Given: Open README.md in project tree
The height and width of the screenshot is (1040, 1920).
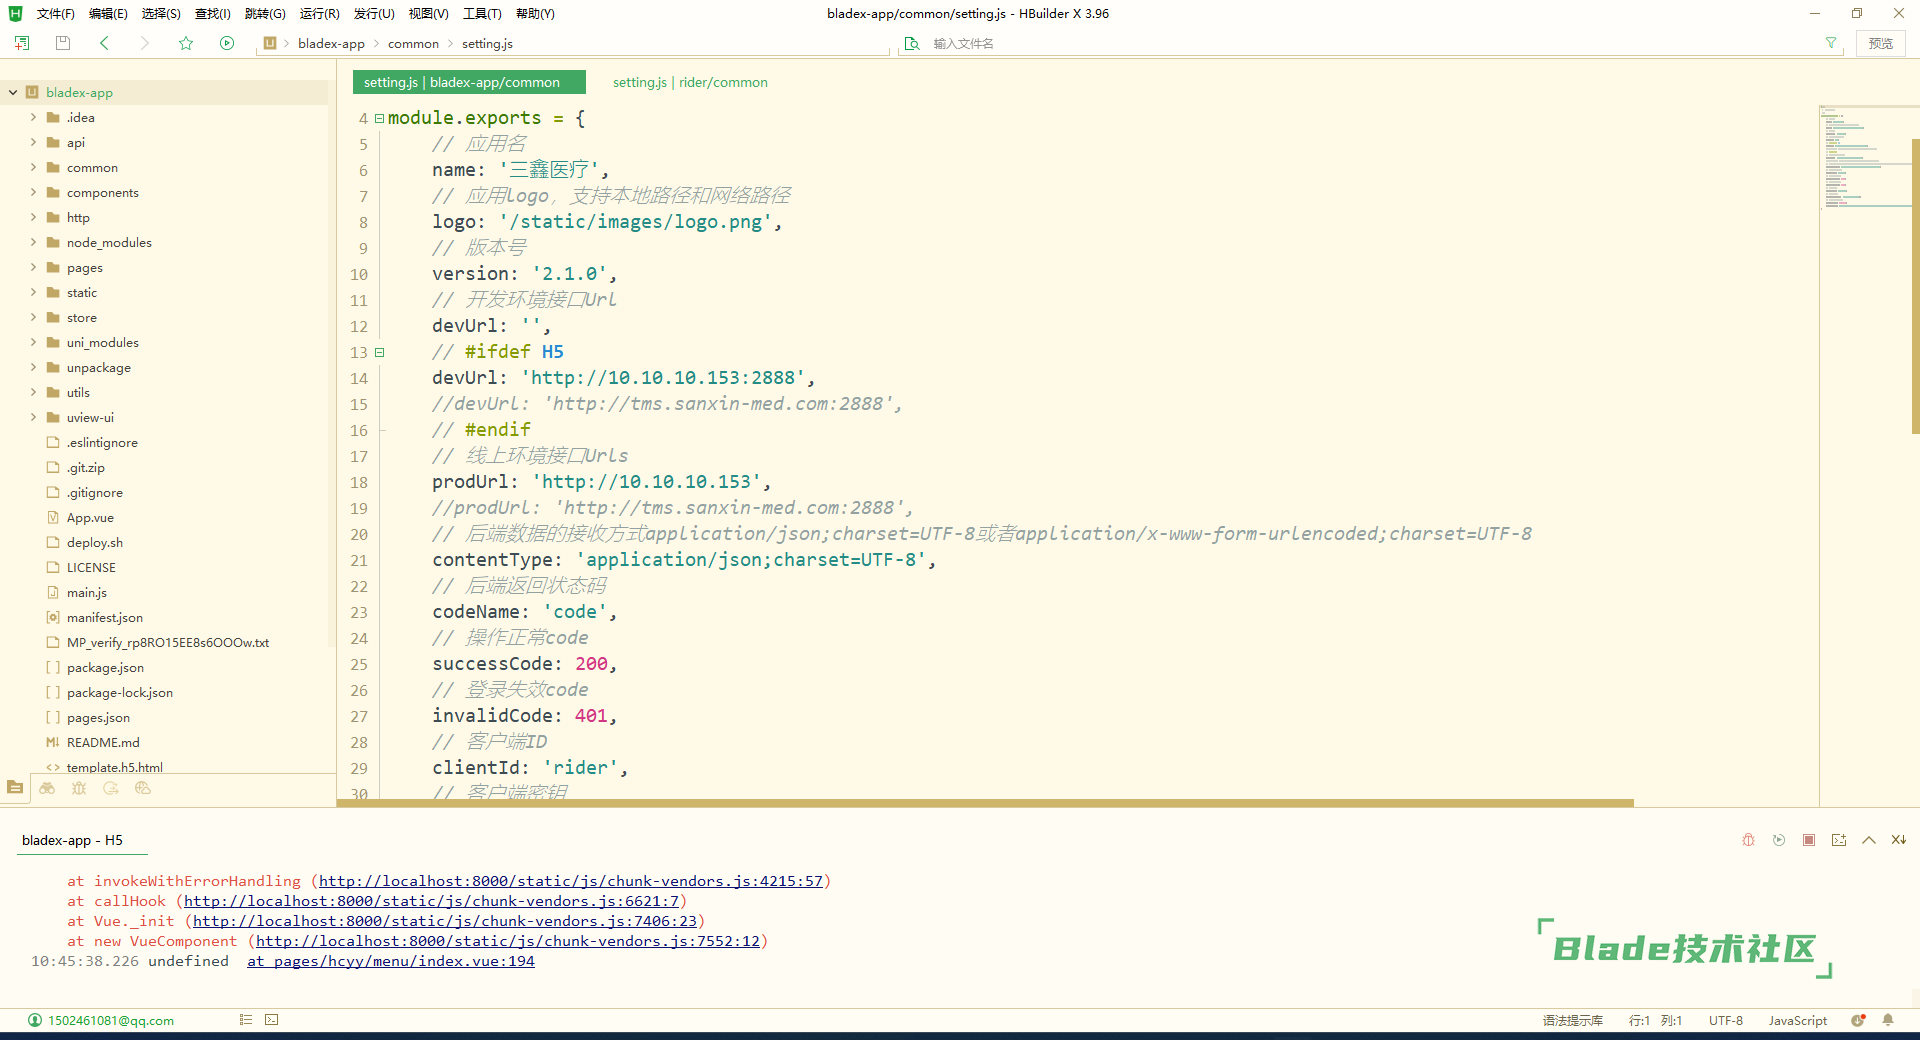Looking at the screenshot, I should [x=103, y=742].
